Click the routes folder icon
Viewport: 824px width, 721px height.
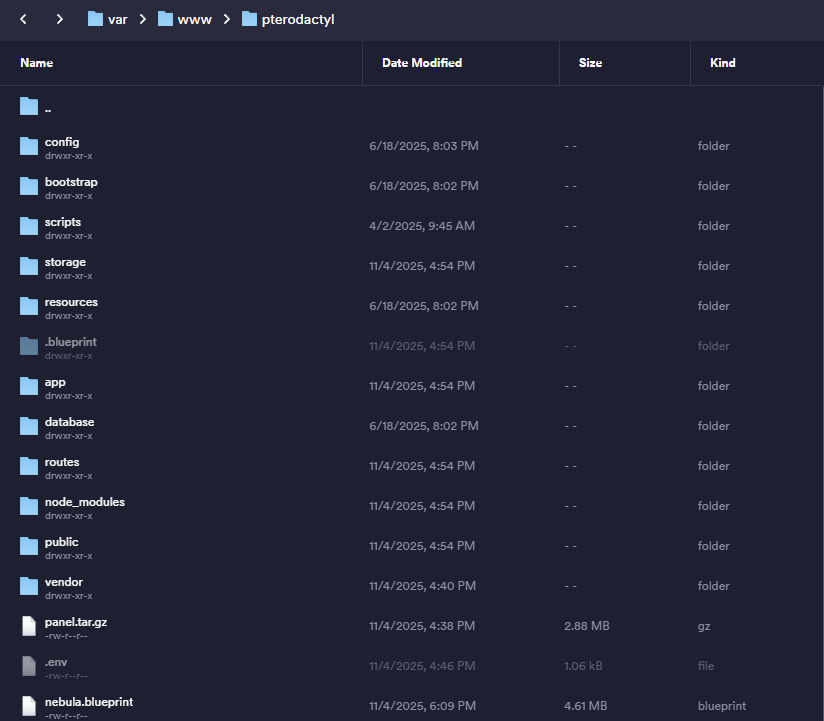tap(29, 466)
